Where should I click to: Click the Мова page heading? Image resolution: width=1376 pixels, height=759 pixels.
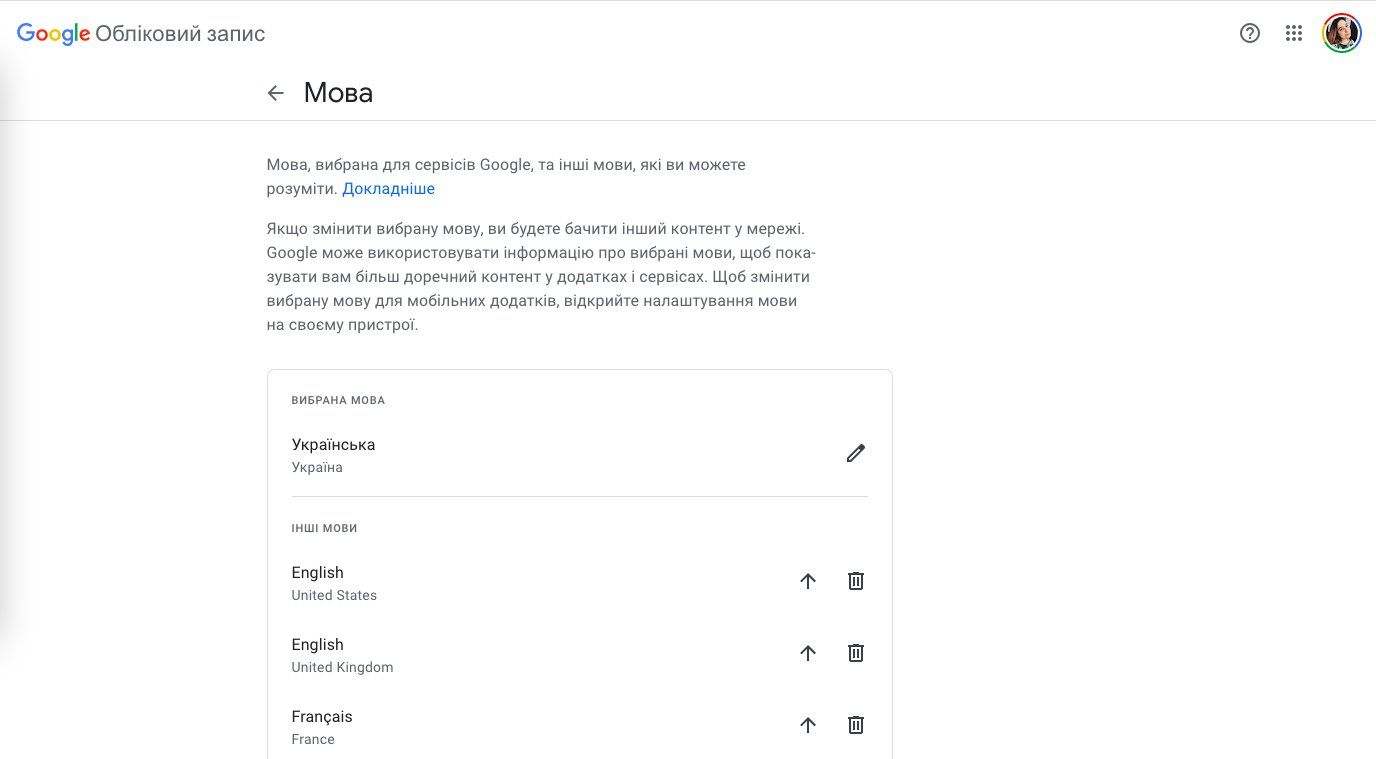click(338, 93)
